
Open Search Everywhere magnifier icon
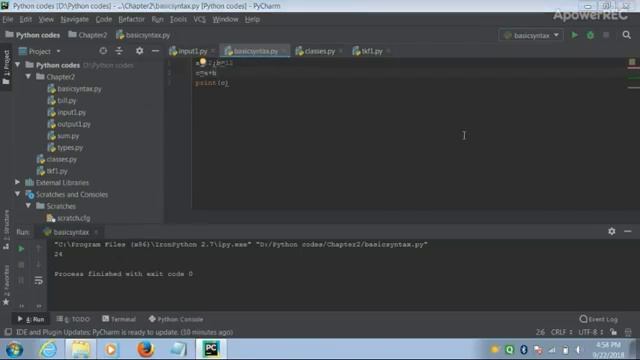627,35
